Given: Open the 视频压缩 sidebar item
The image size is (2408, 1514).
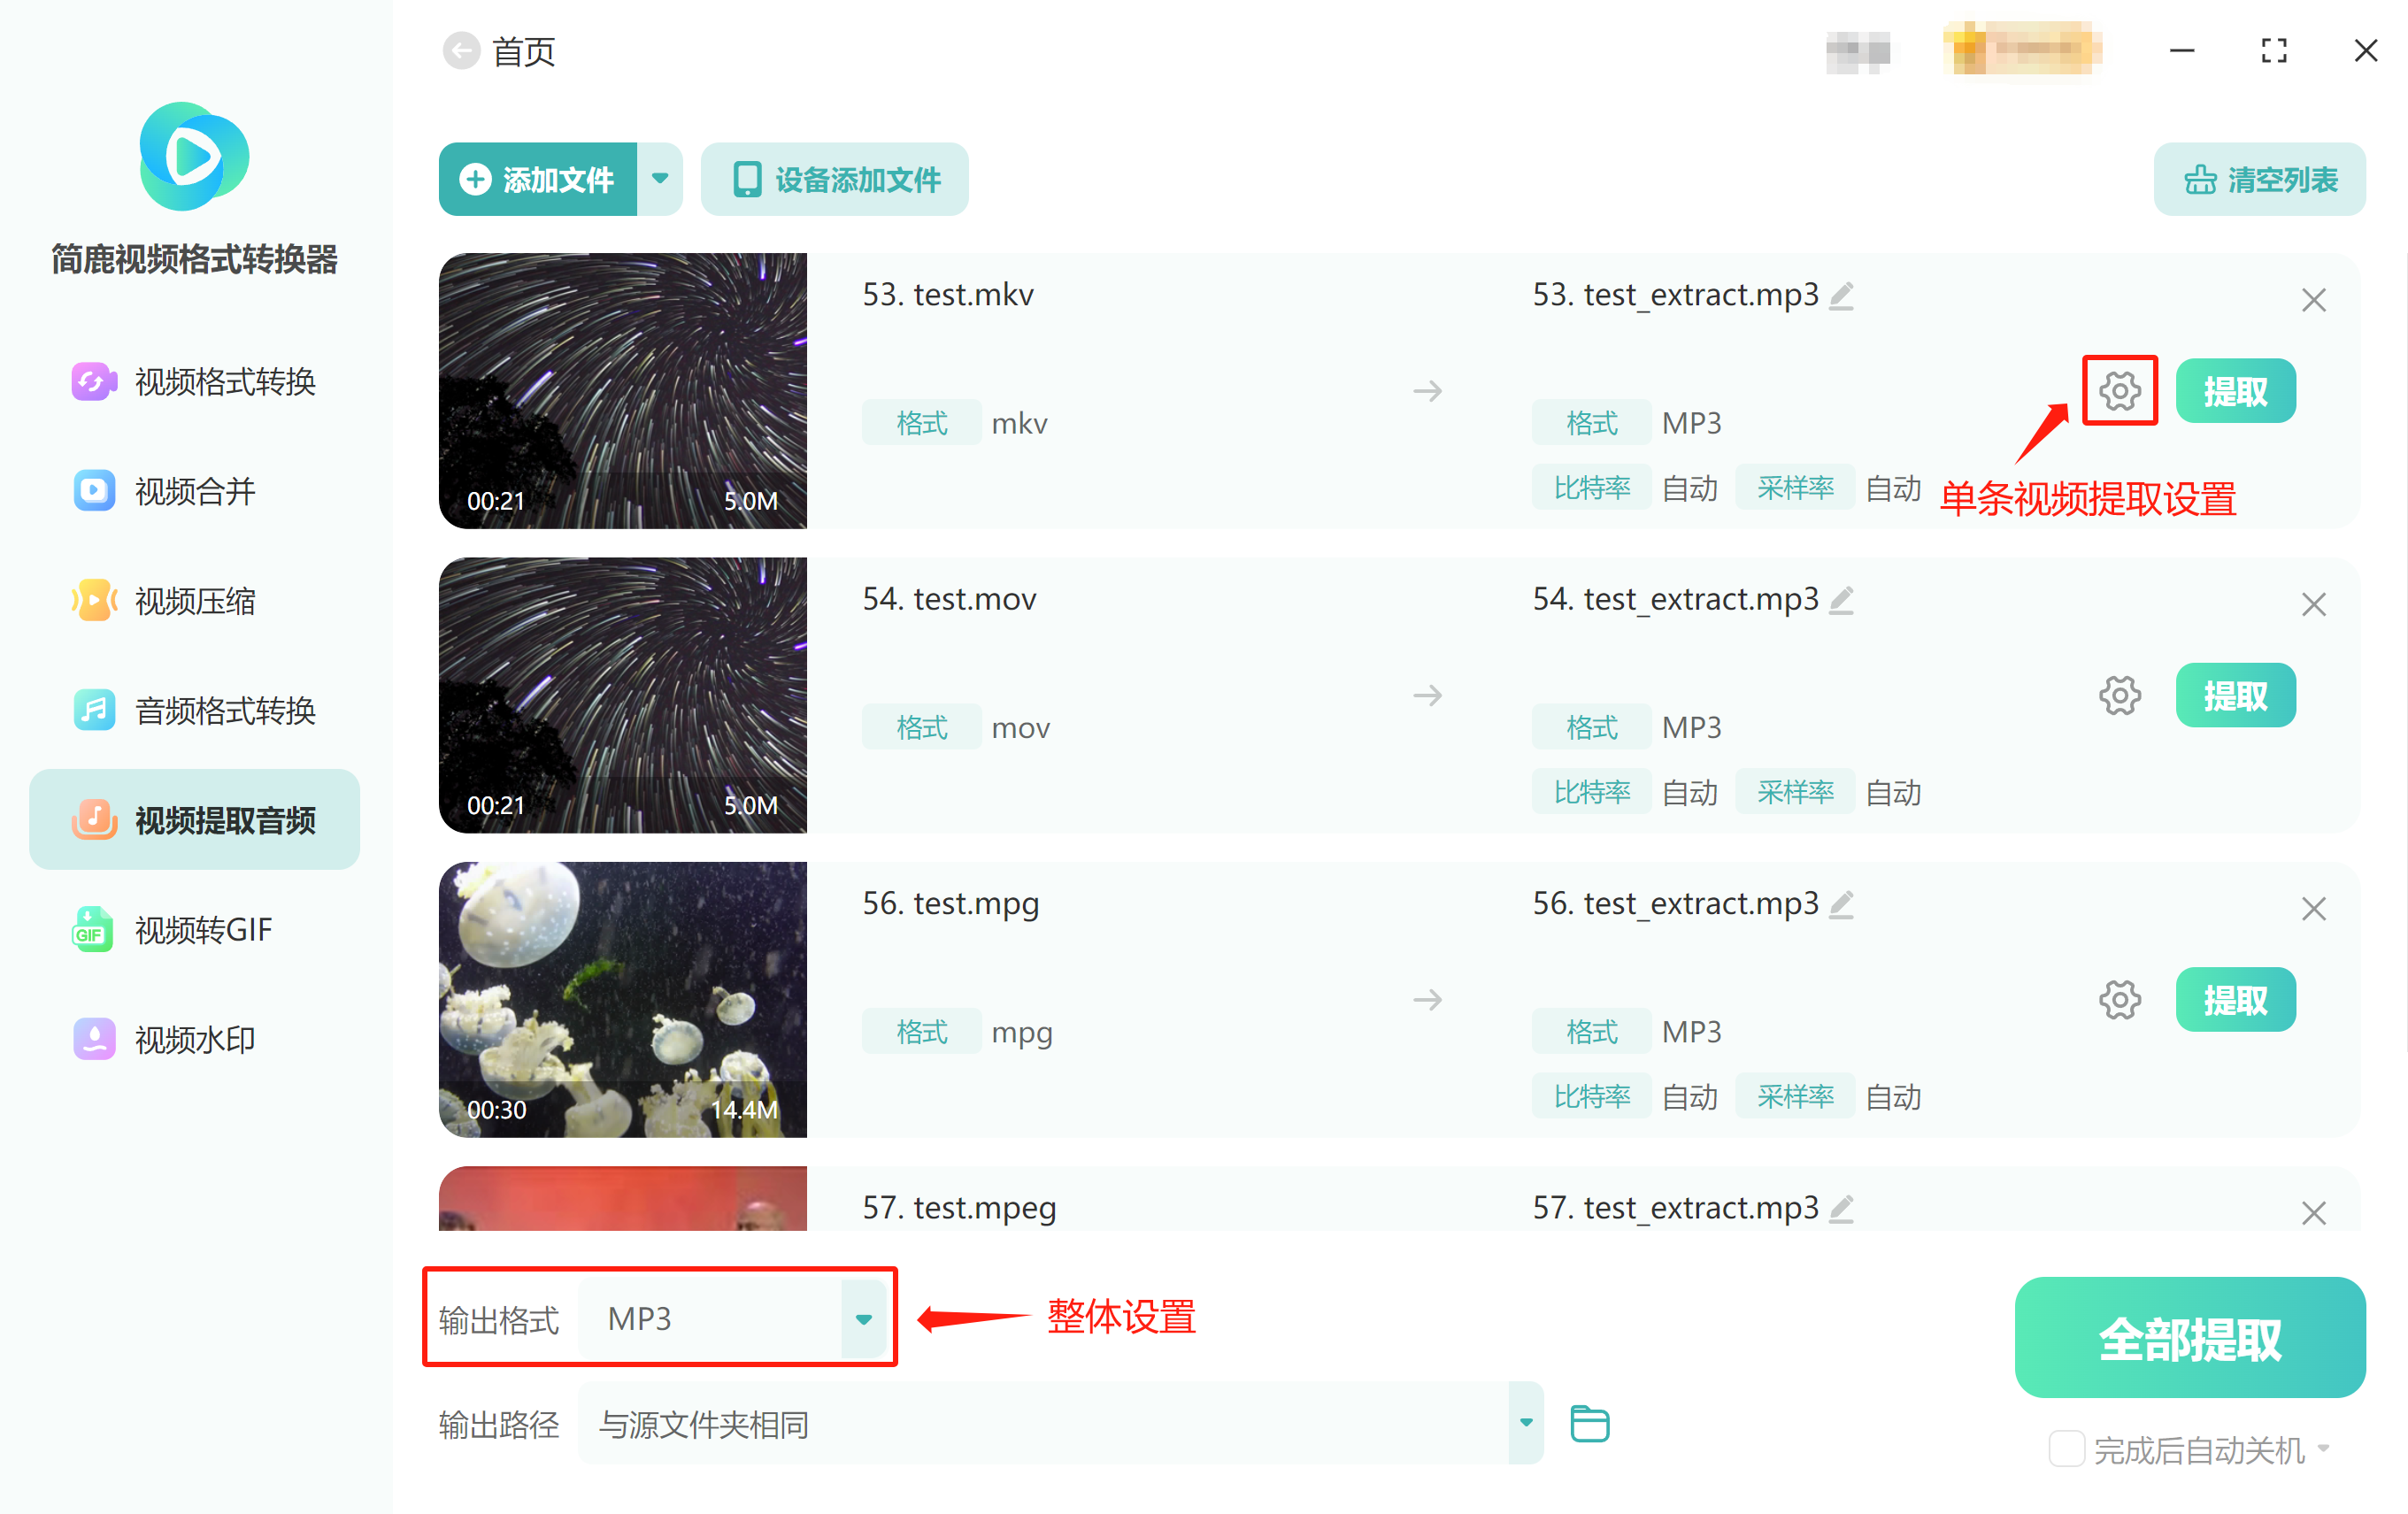Looking at the screenshot, I should tap(194, 601).
